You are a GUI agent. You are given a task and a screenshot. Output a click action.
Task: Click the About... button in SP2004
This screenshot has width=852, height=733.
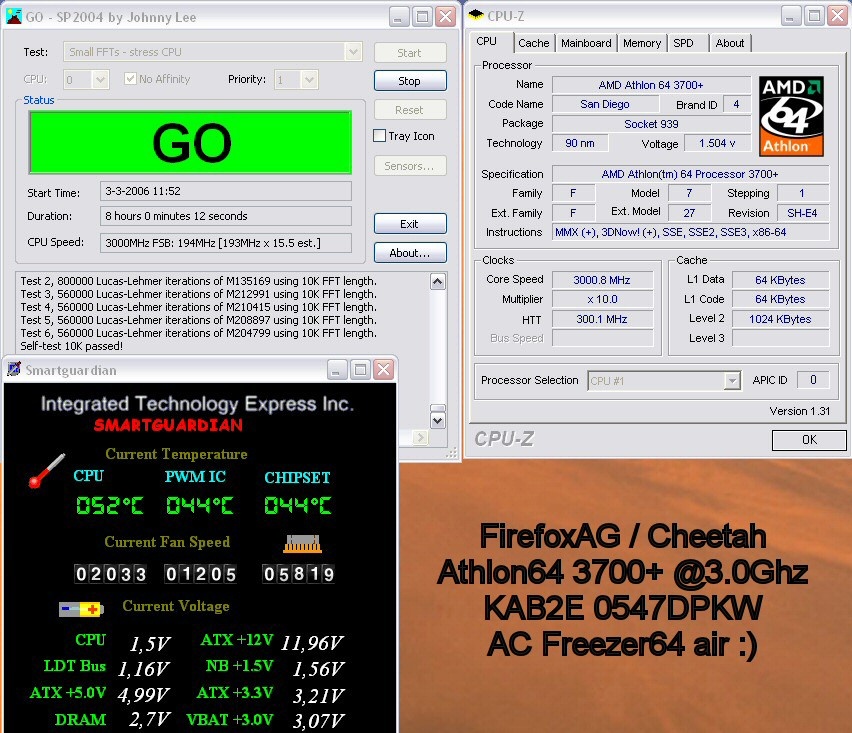coord(410,253)
